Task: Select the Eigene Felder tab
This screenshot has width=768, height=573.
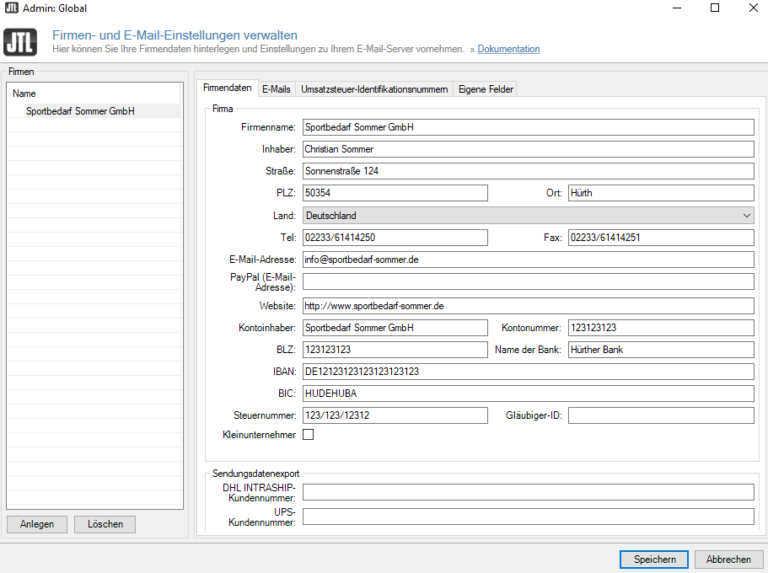Action: coord(486,89)
